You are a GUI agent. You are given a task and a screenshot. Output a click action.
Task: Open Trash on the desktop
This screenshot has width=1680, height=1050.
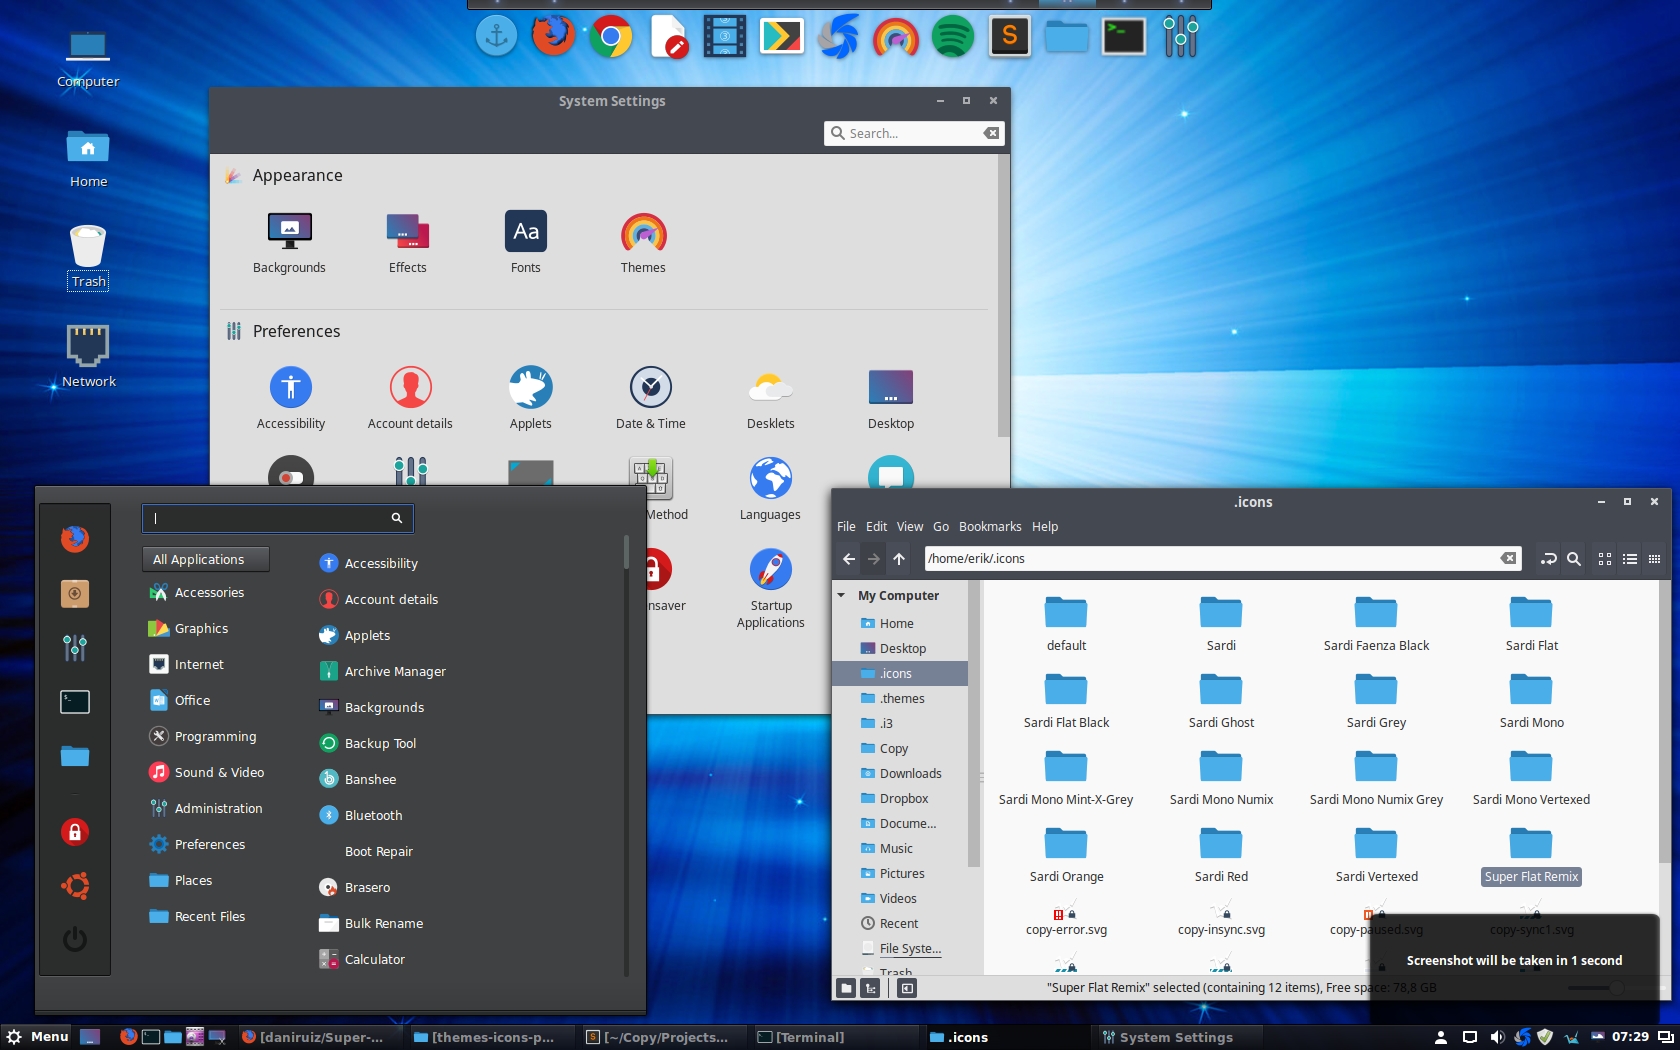point(88,257)
